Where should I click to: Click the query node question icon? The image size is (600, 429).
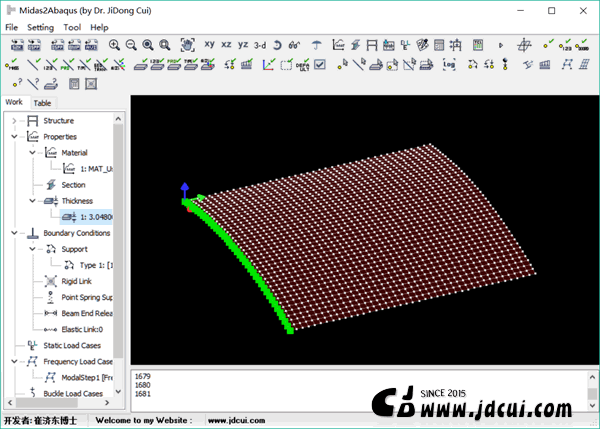point(17,83)
